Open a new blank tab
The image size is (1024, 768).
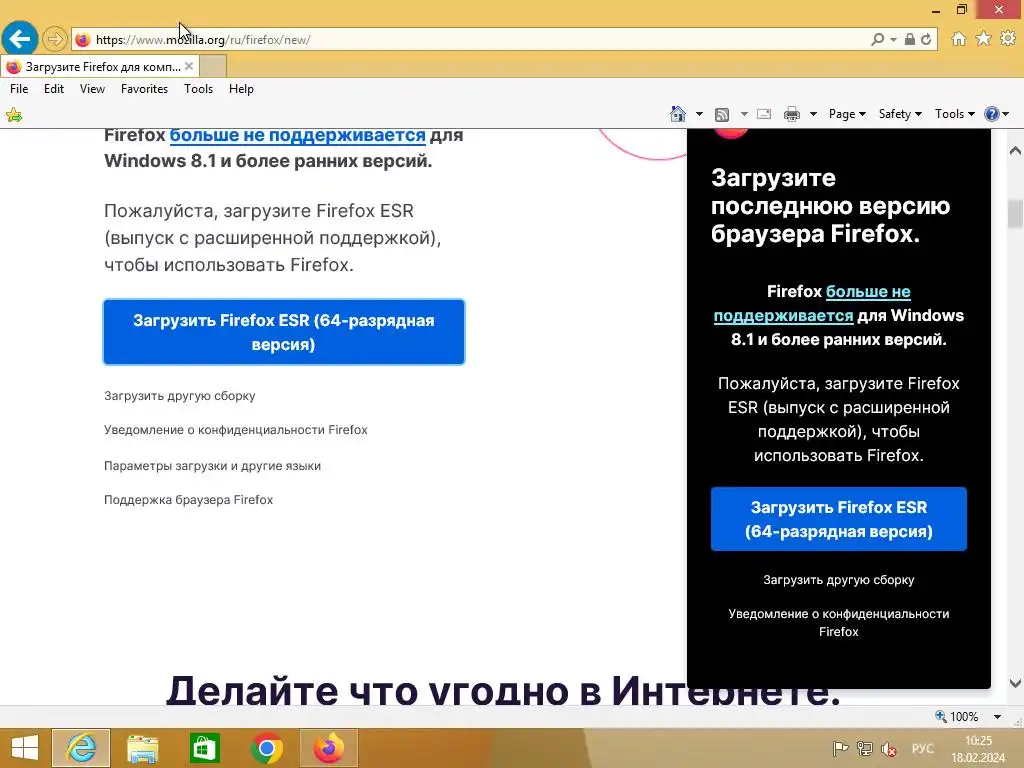(x=213, y=67)
